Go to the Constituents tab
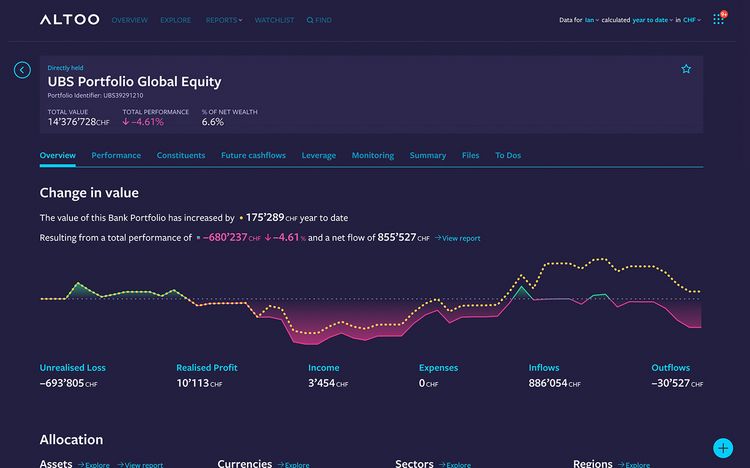This screenshot has width=750, height=468. pyautogui.click(x=181, y=156)
